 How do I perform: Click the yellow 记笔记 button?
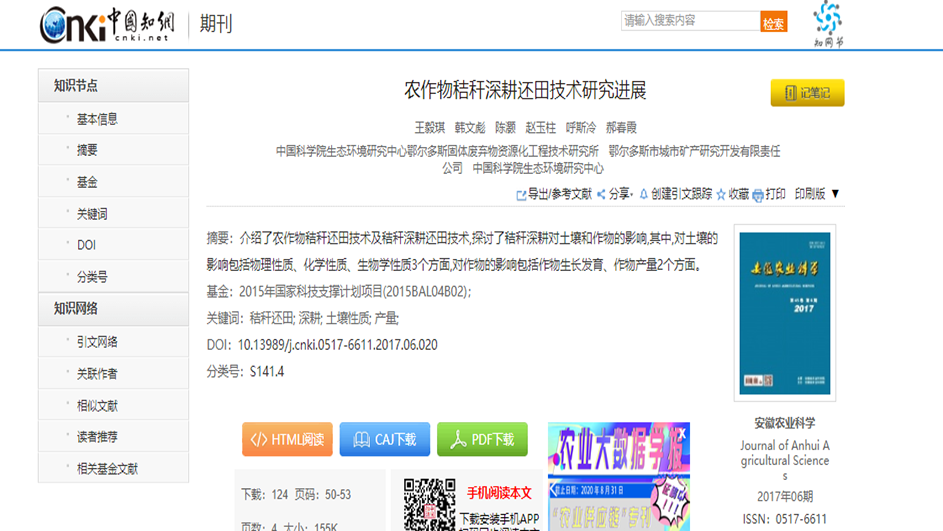[x=807, y=93]
